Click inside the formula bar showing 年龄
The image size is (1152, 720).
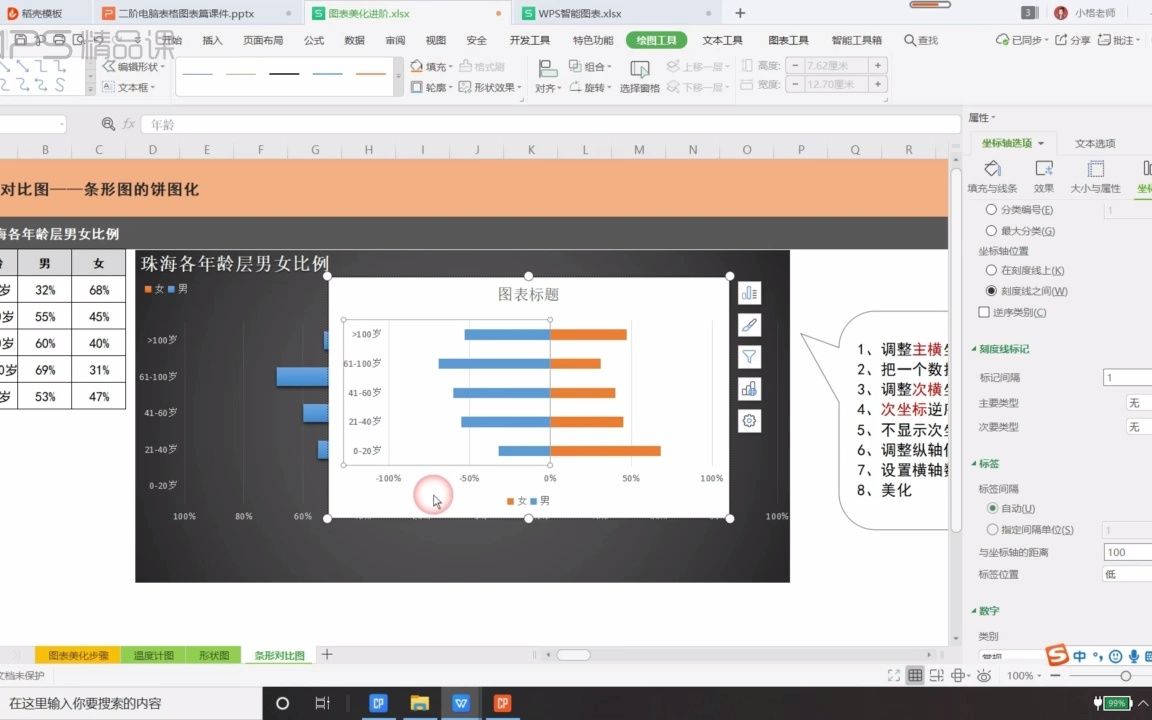pos(300,125)
